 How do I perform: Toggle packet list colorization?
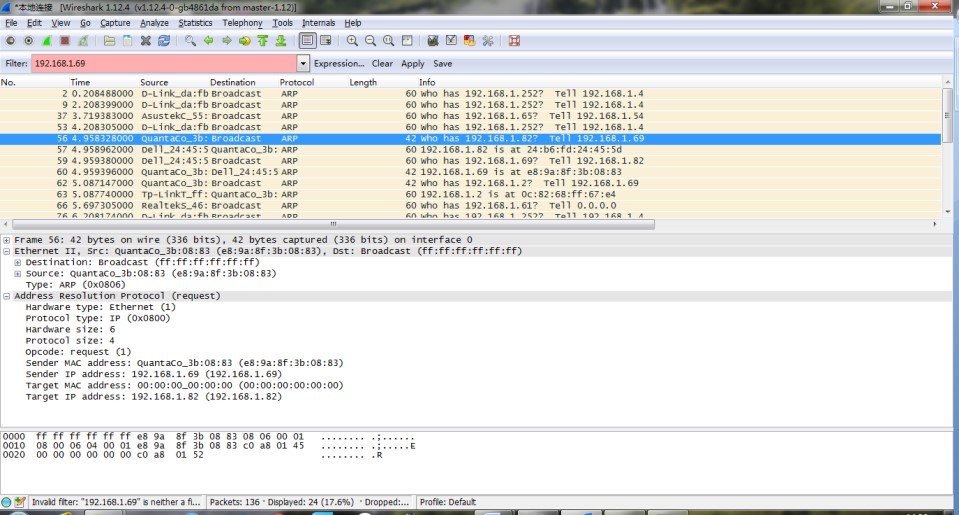click(308, 41)
